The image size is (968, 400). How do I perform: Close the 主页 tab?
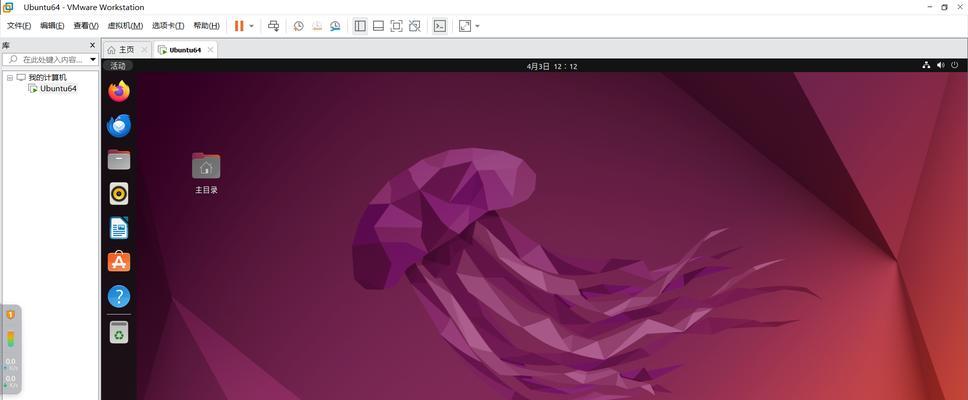pyautogui.click(x=144, y=50)
